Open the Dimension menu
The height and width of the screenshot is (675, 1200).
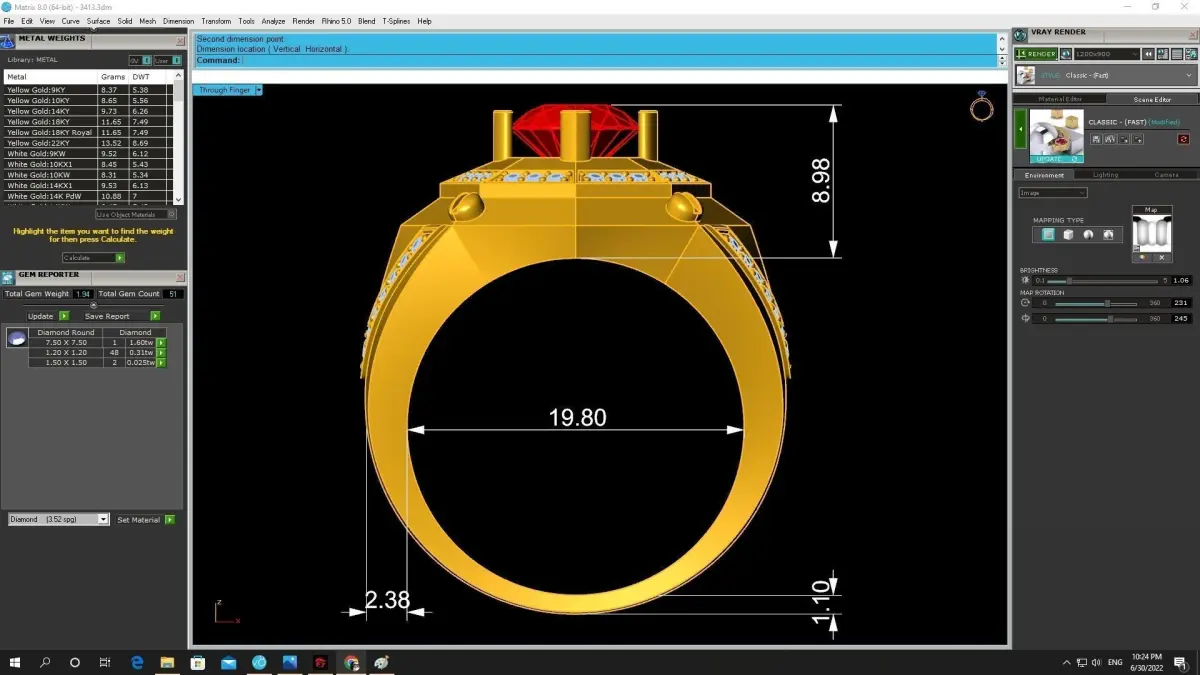pos(178,21)
